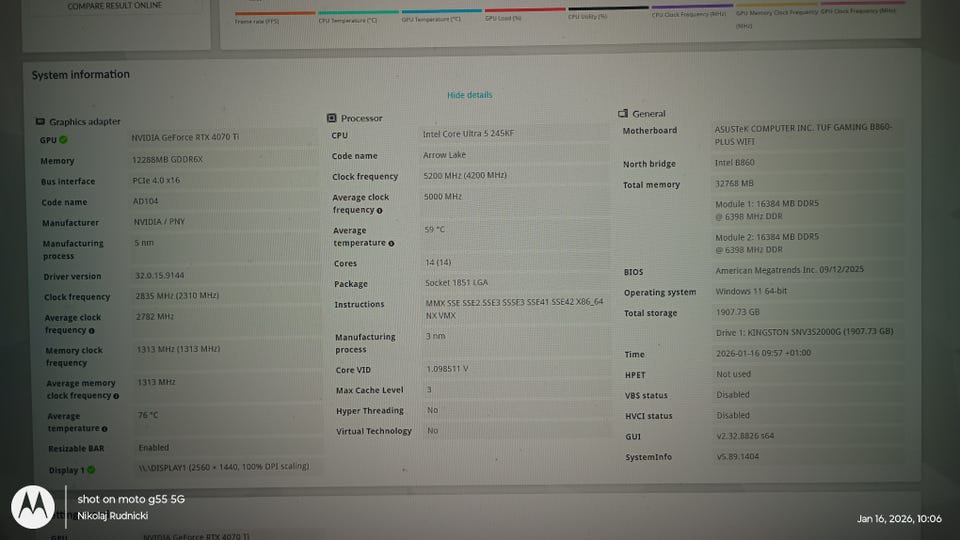960x540 pixels.
Task: Click the GUI version v2.32.8826 s64 value
Action: pyautogui.click(x=745, y=436)
